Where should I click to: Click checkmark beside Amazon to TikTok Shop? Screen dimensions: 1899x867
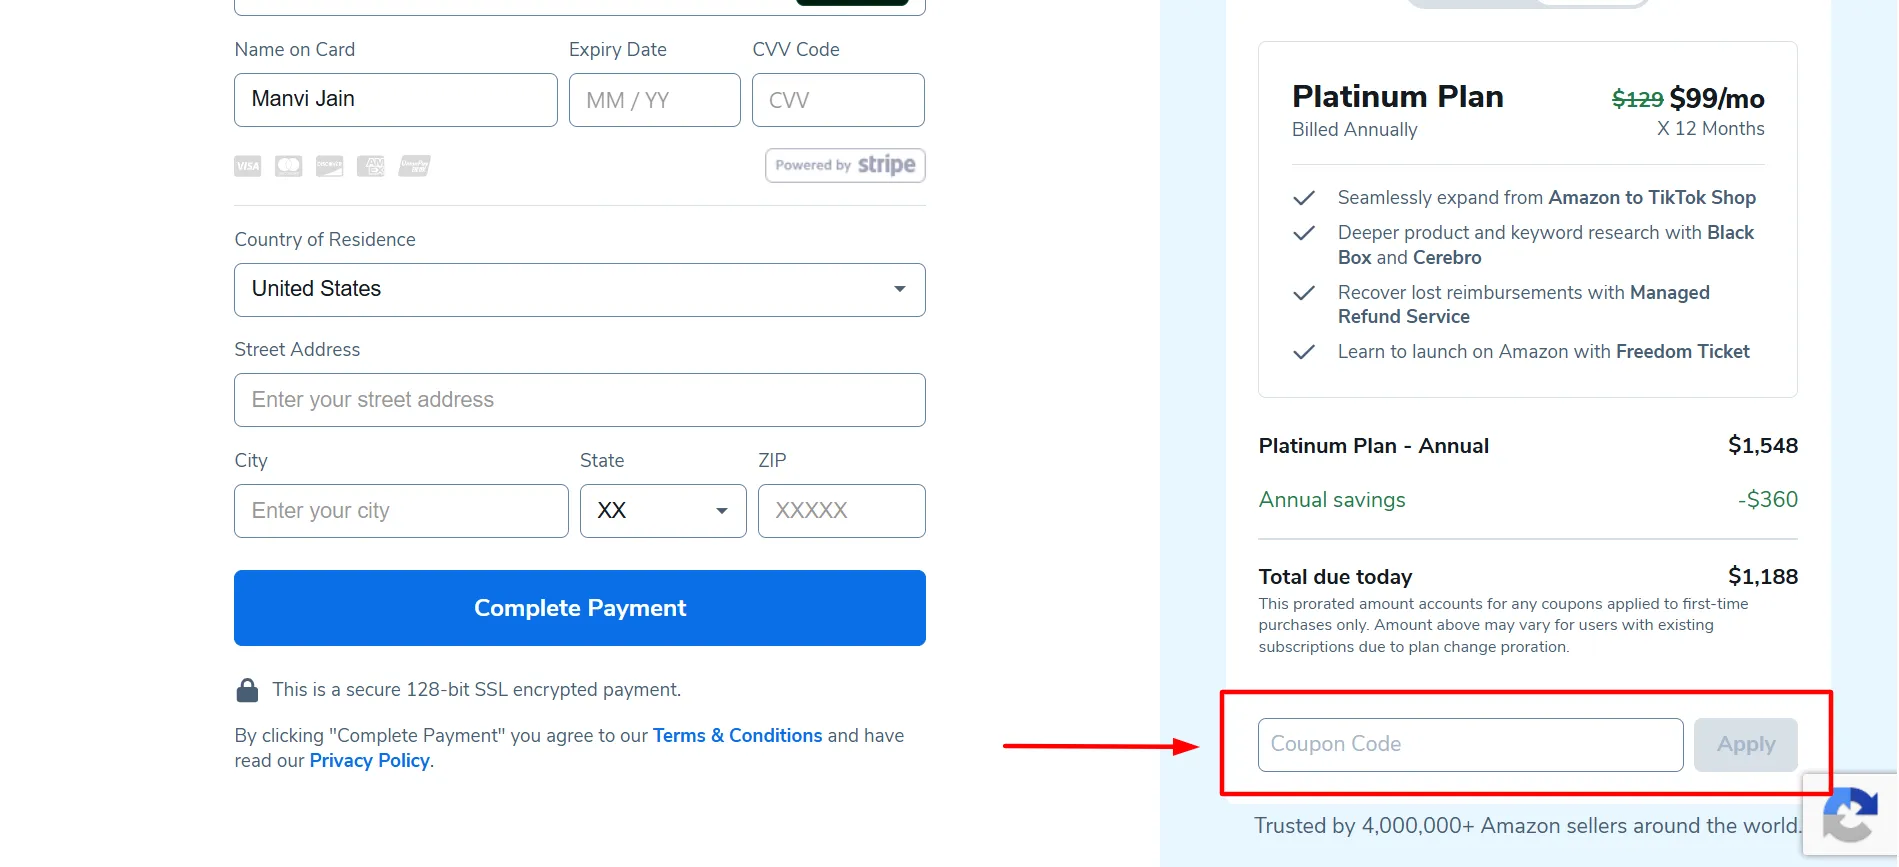point(1304,198)
